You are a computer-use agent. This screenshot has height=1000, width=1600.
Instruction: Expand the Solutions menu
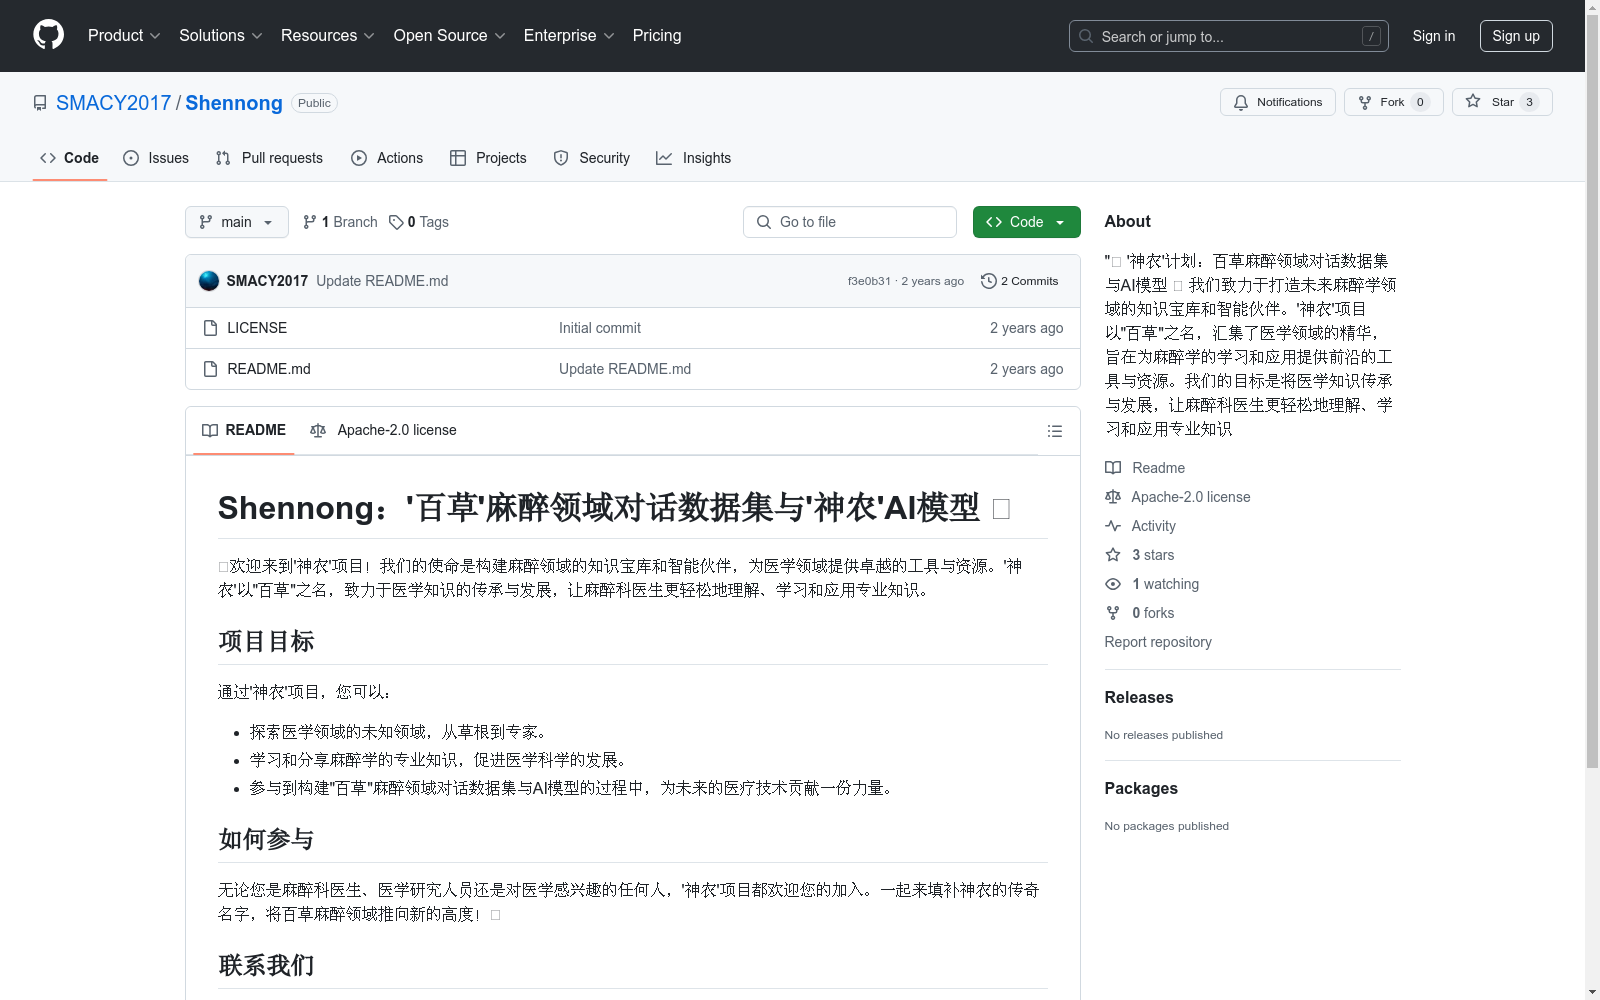(220, 35)
